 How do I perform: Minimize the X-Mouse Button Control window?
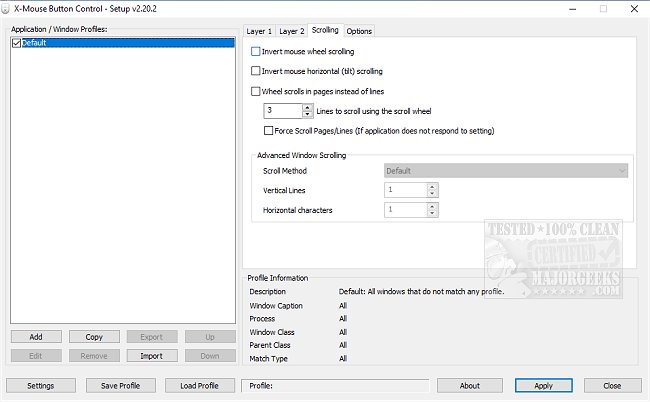pyautogui.click(x=572, y=9)
